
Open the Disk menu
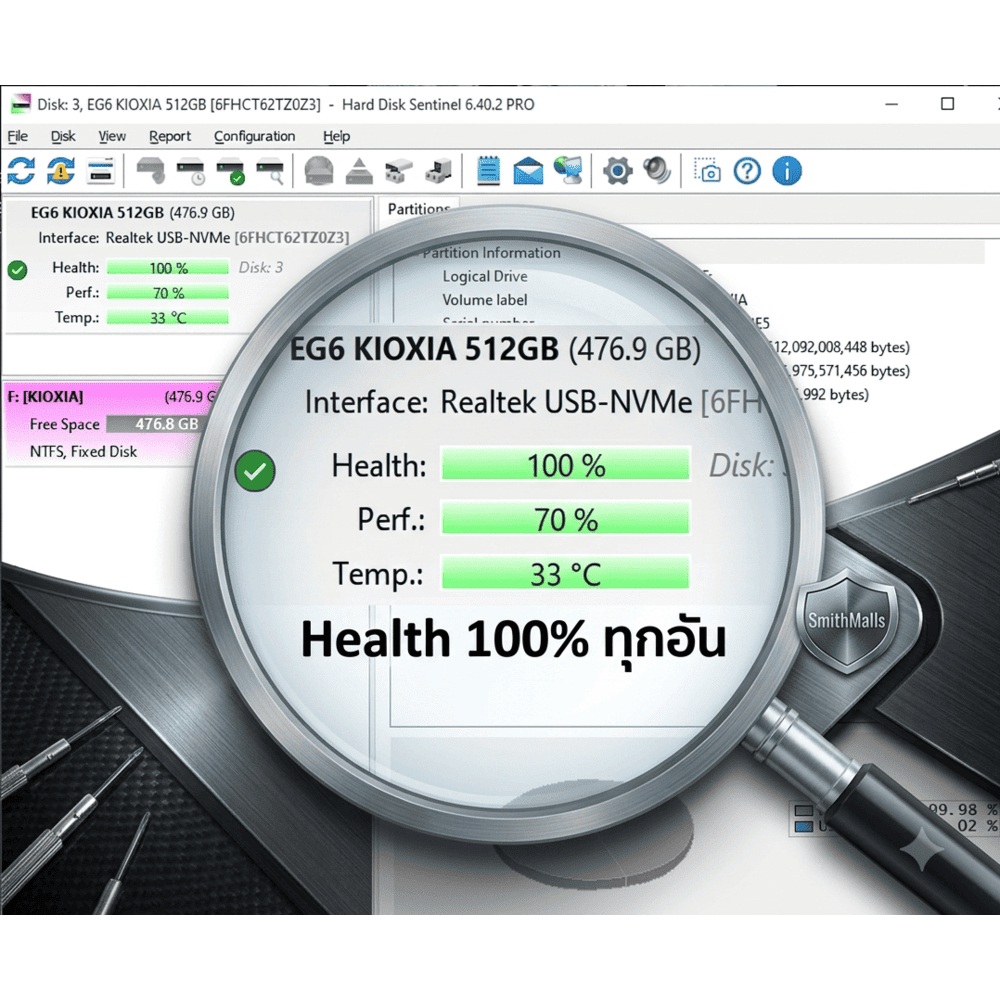click(63, 136)
